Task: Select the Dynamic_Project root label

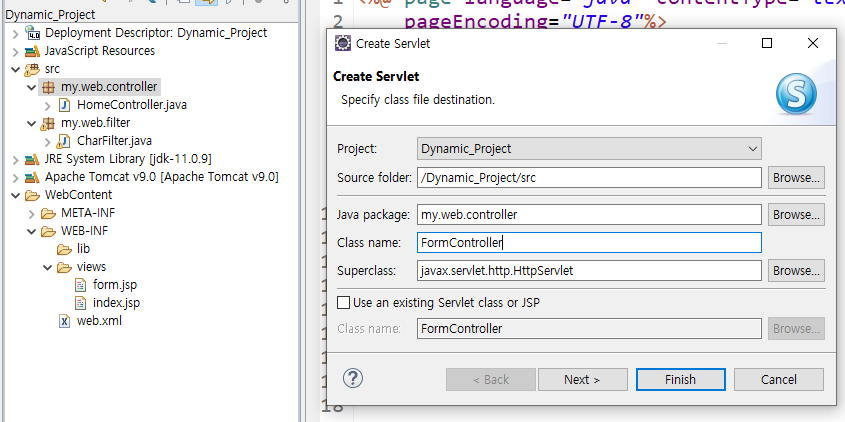Action: click(50, 15)
